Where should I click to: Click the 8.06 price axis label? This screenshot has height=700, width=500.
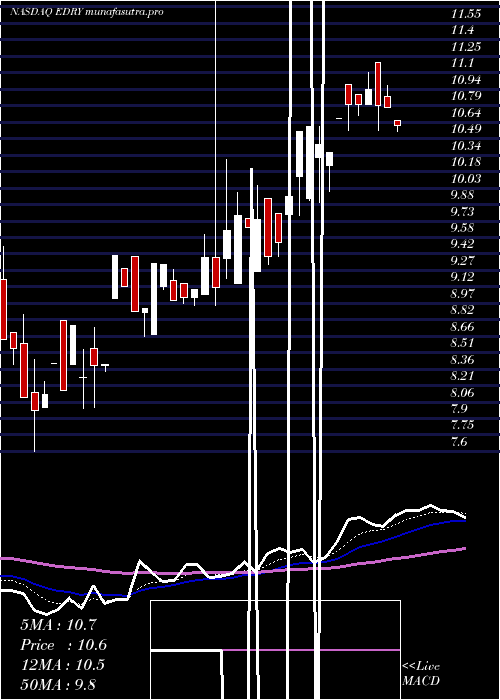pos(462,392)
